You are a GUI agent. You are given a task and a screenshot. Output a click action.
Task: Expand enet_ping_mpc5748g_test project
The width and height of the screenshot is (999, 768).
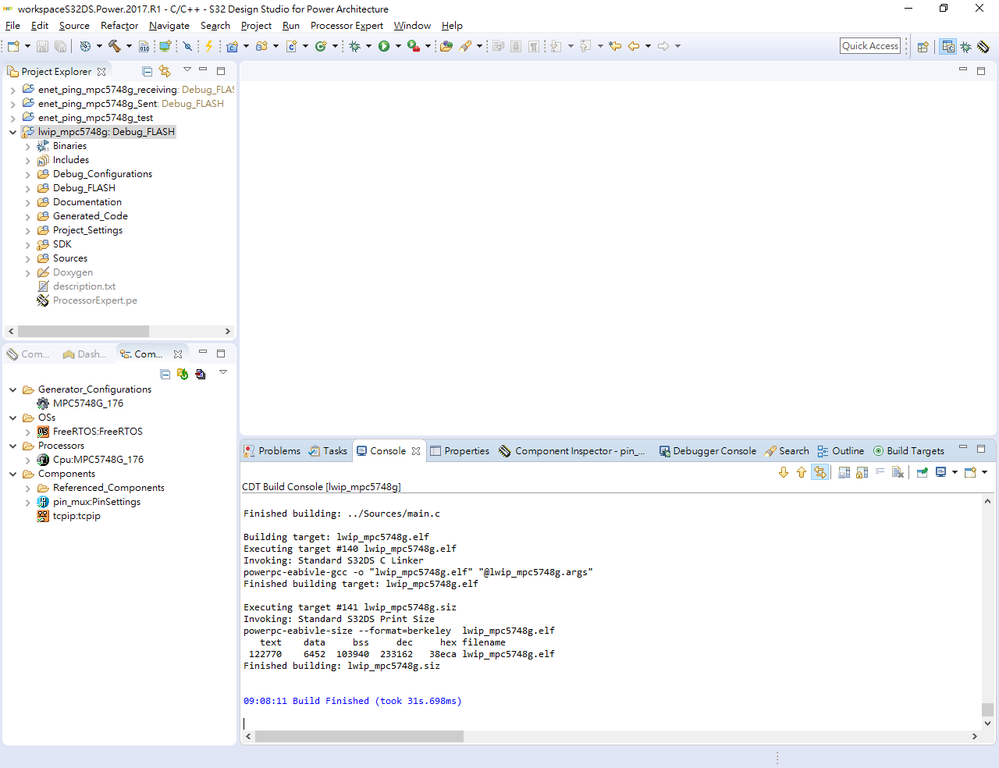point(13,118)
